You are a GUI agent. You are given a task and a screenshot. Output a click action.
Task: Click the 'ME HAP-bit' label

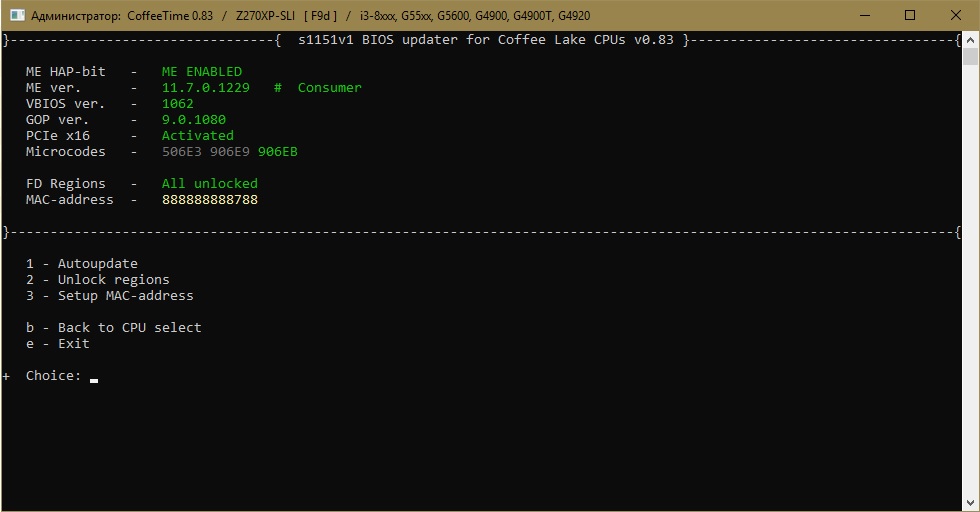[66, 72]
